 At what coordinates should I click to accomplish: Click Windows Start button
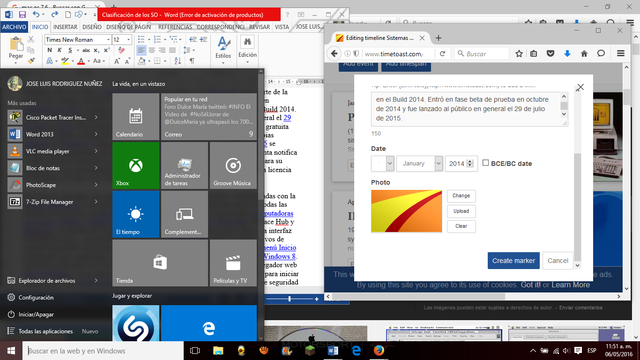pos(11,351)
